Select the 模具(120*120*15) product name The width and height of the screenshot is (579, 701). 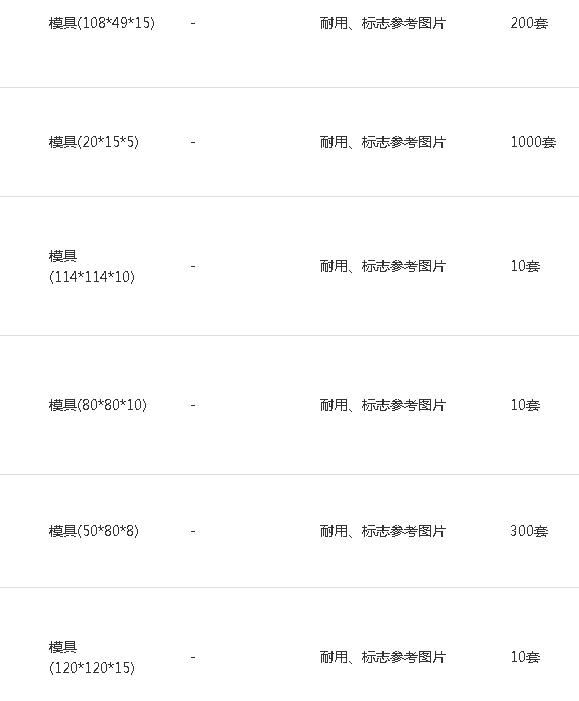pos(92,658)
